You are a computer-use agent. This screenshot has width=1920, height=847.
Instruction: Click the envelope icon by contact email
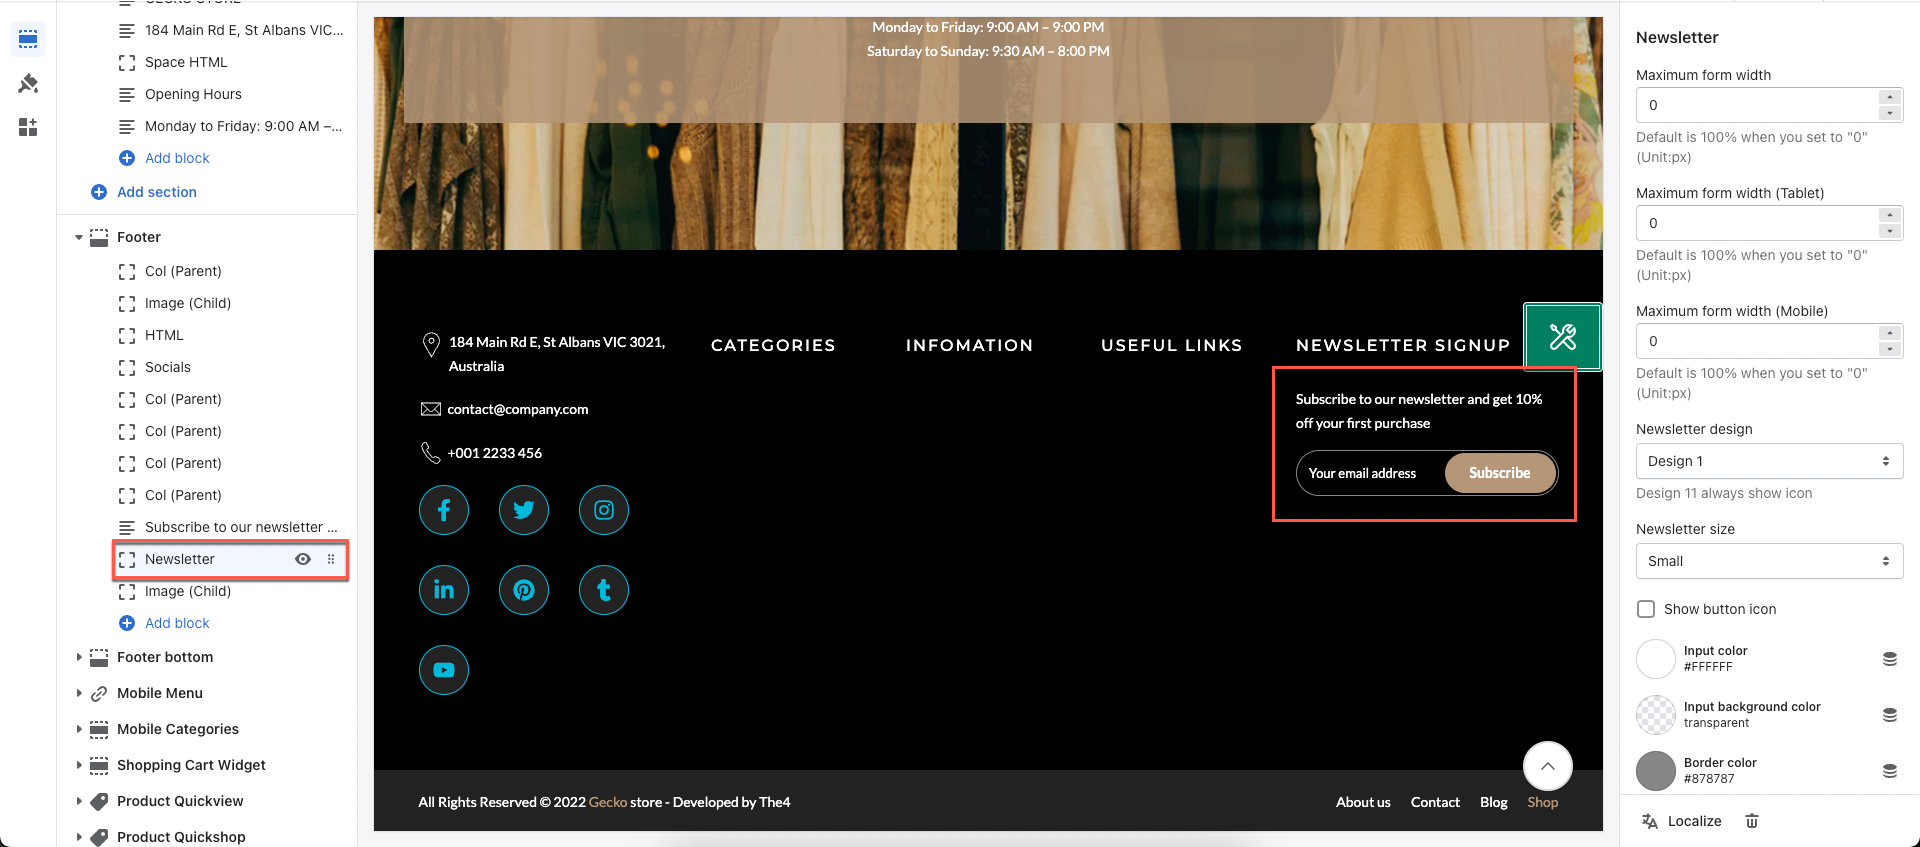click(431, 409)
